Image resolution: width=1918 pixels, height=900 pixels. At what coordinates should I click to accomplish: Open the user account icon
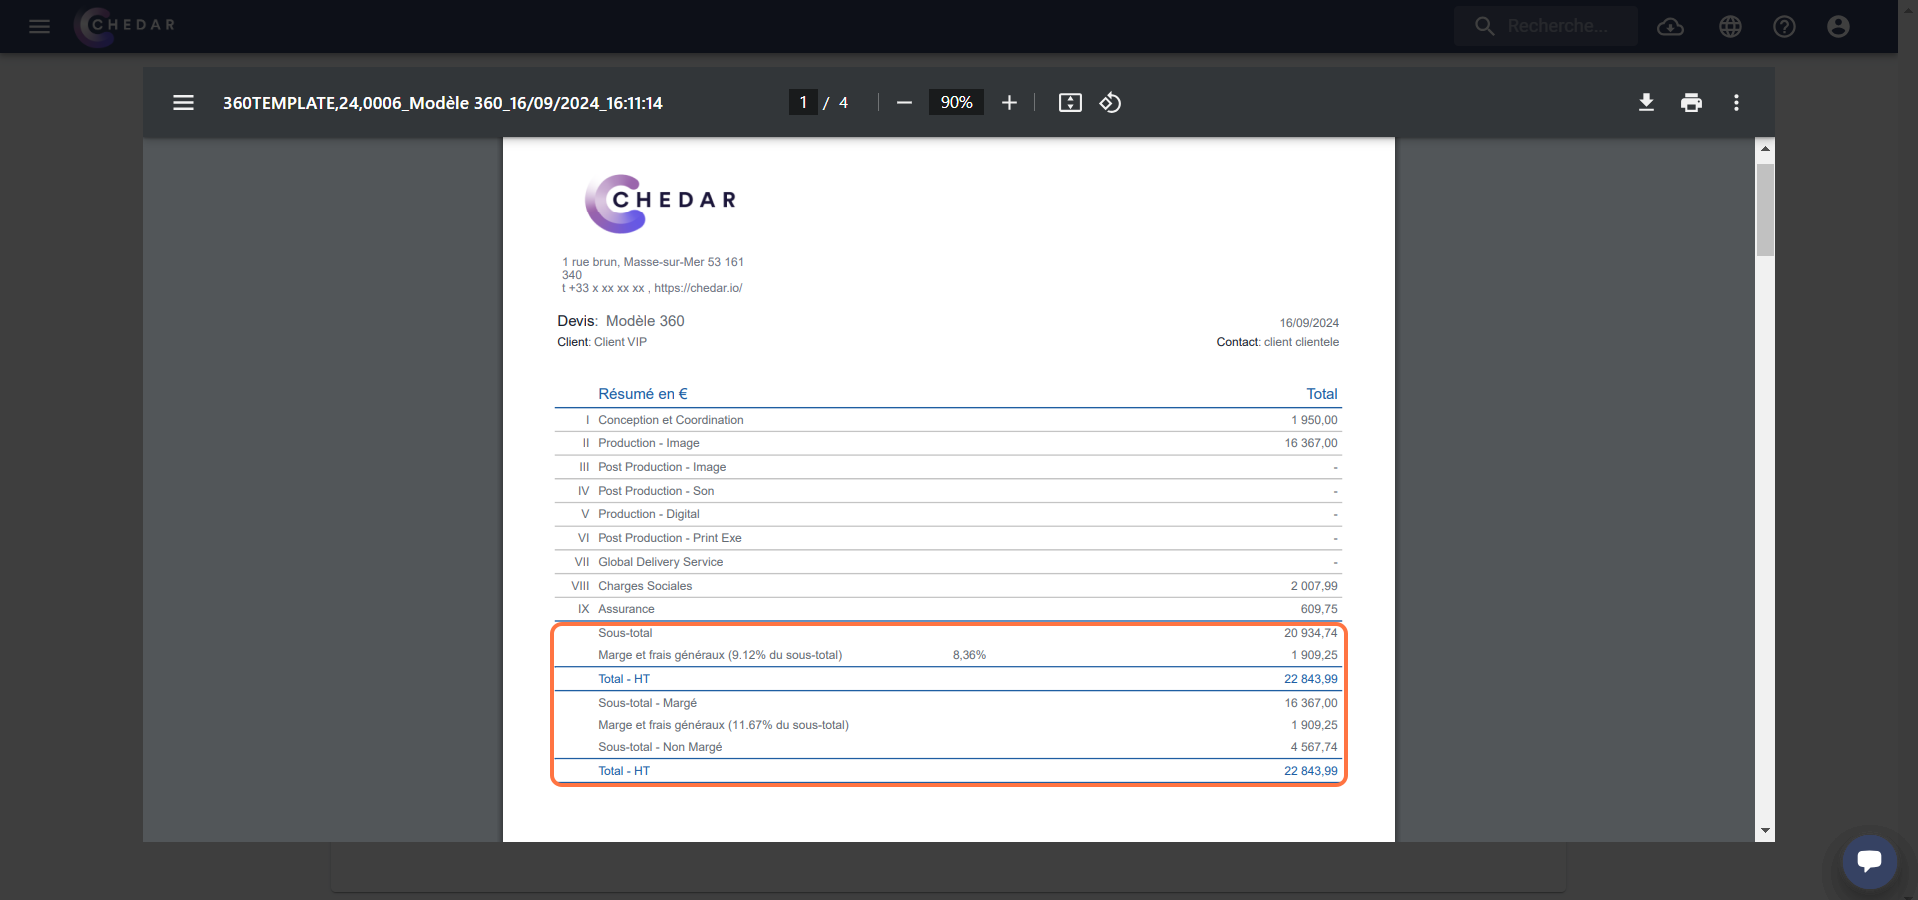tap(1839, 27)
